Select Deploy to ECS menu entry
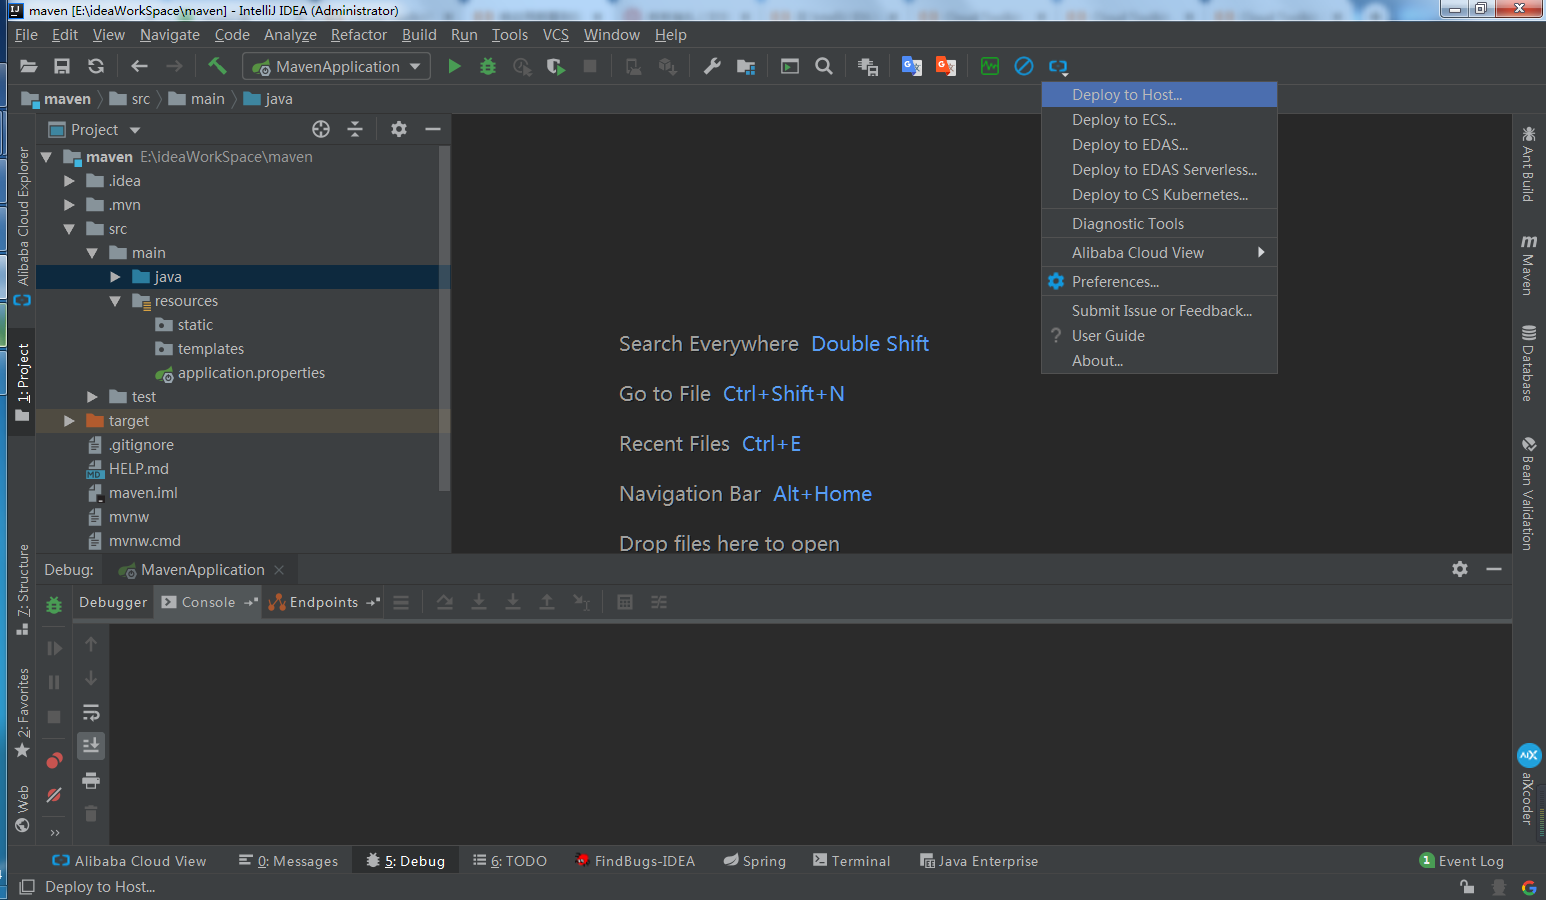The height and width of the screenshot is (900, 1546). [1159, 119]
